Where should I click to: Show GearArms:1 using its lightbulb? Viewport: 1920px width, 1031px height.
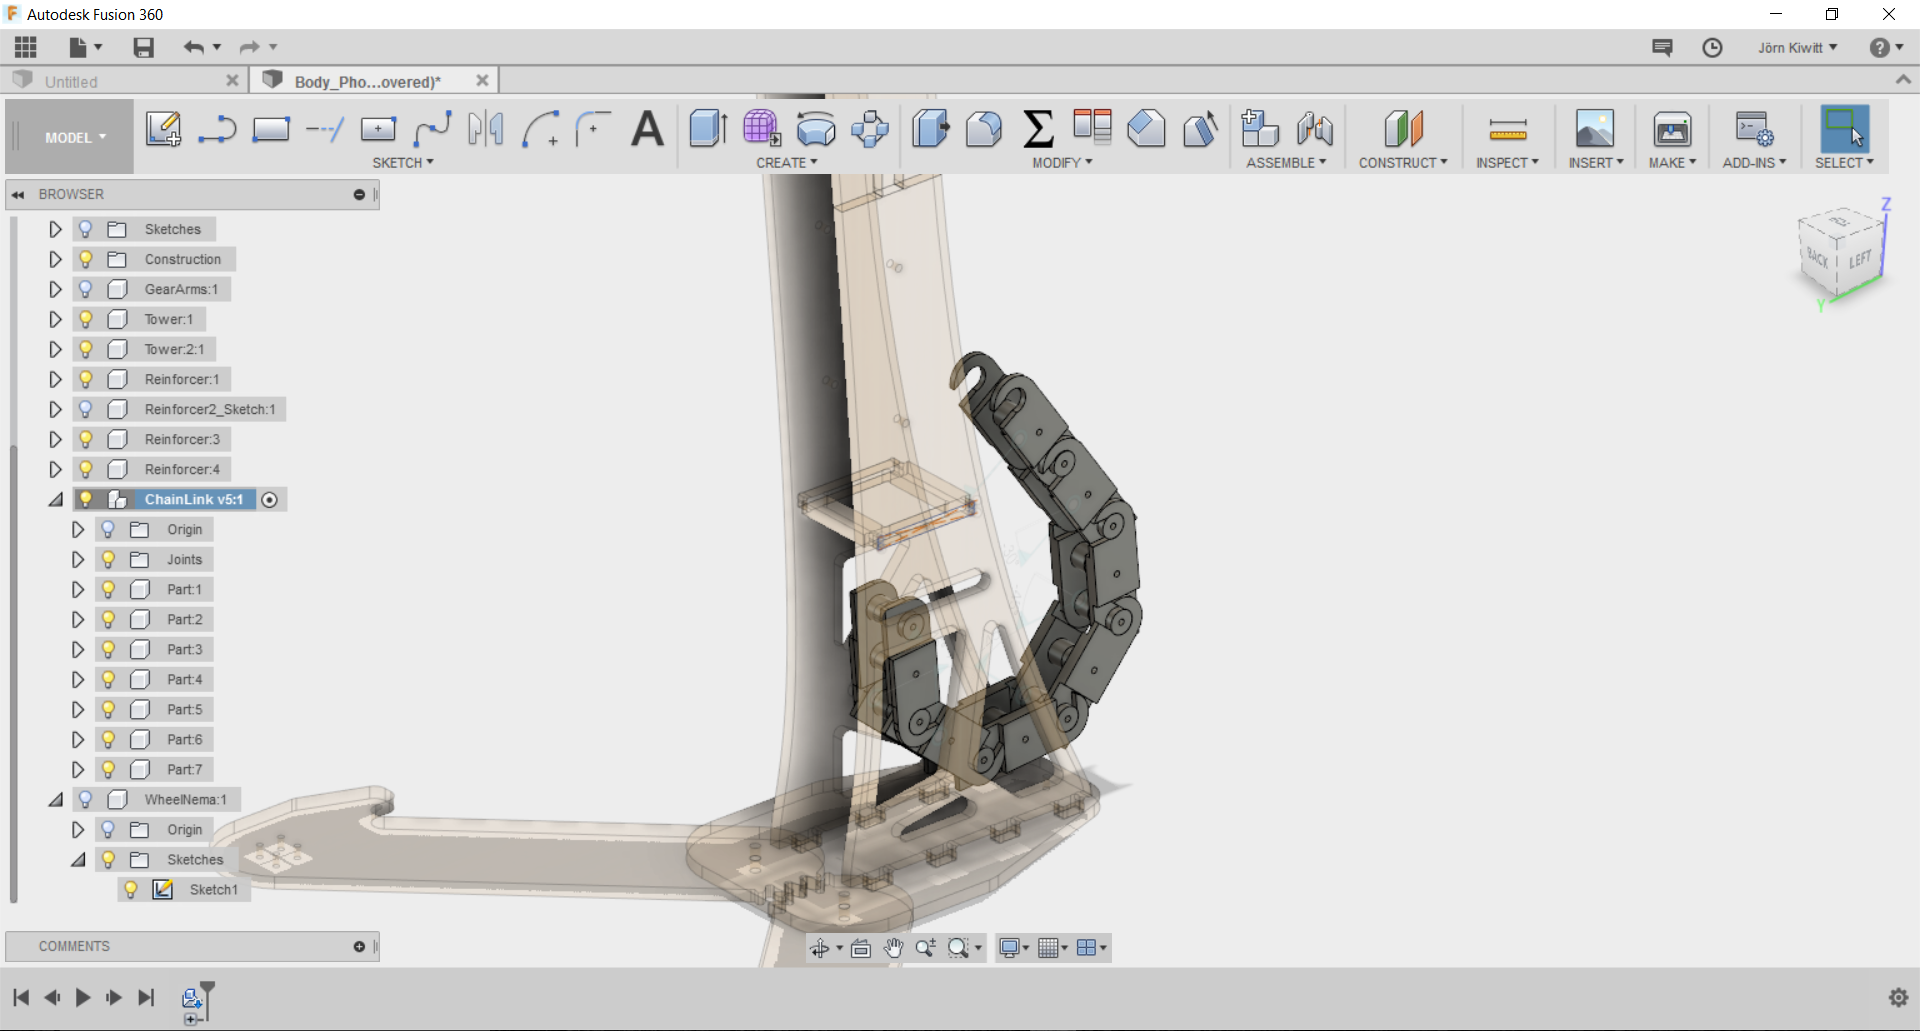coord(86,289)
